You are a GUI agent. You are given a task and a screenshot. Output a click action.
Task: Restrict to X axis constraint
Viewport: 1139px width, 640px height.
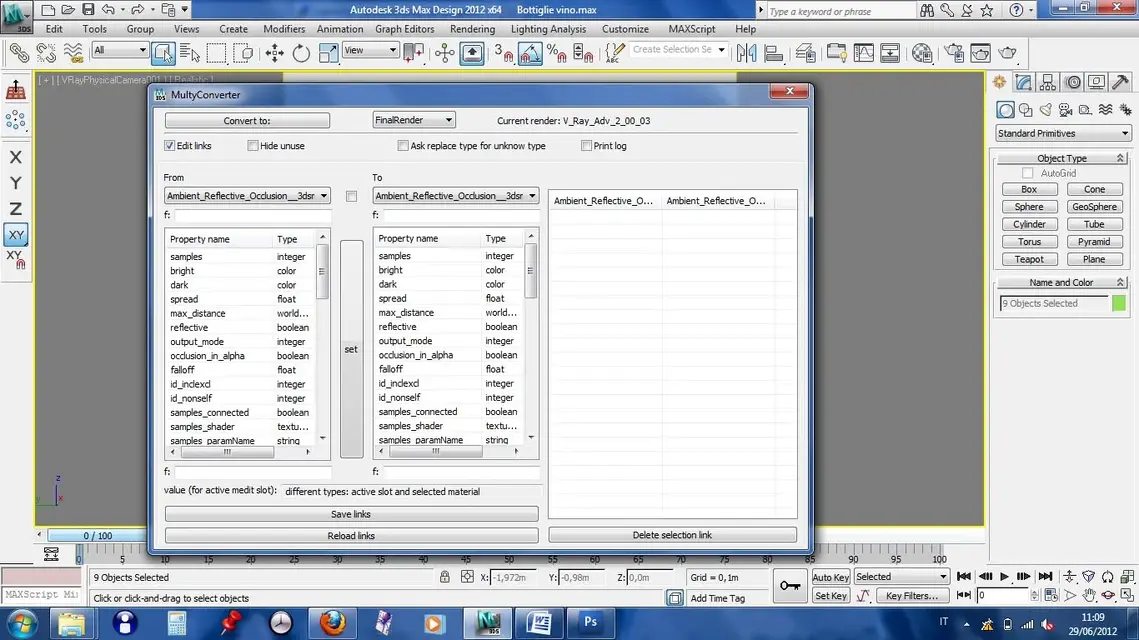(x=15, y=157)
